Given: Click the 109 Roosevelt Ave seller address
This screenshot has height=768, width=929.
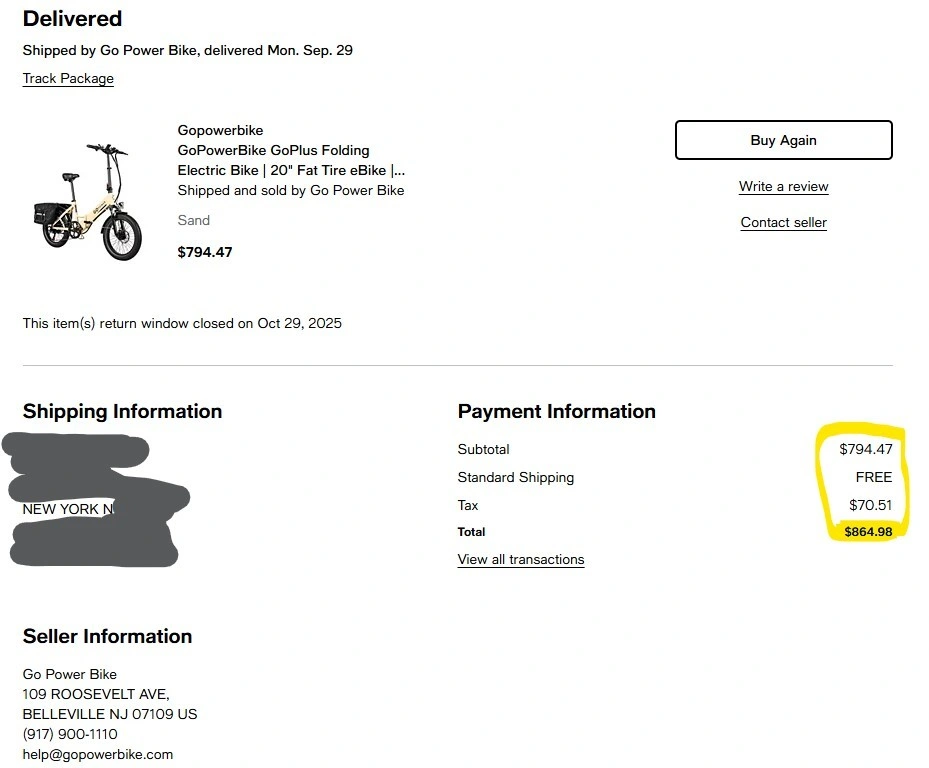Looking at the screenshot, I should [96, 694].
